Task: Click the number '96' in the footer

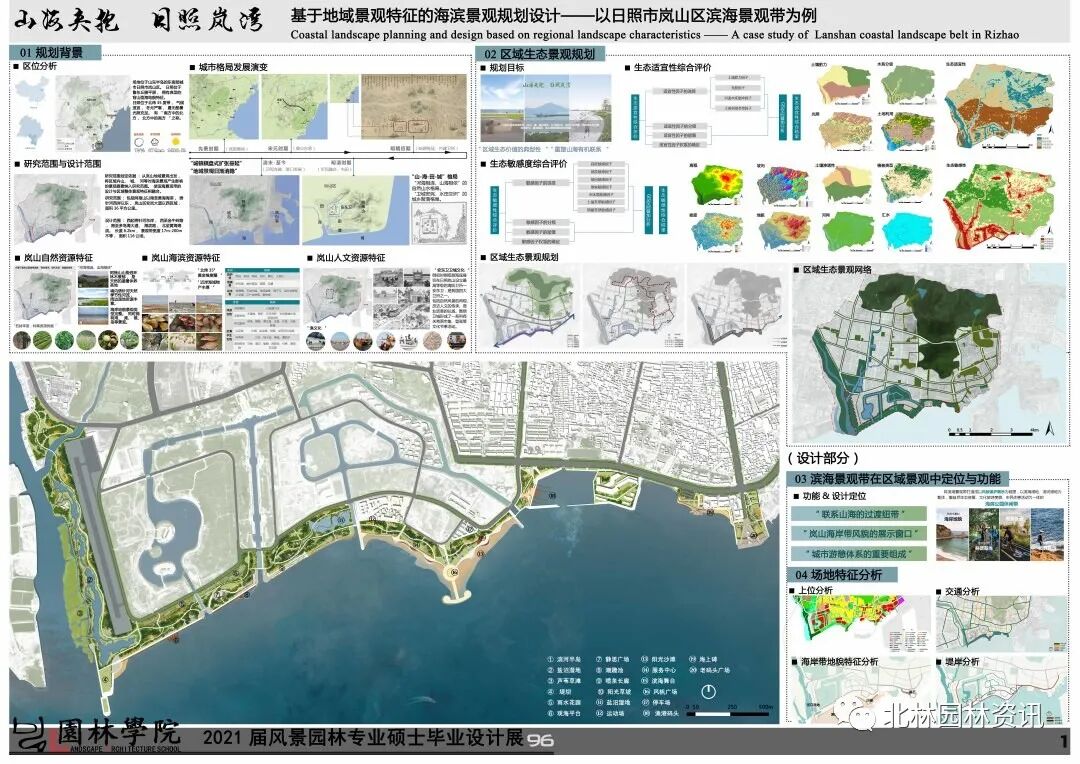Action: point(541,740)
